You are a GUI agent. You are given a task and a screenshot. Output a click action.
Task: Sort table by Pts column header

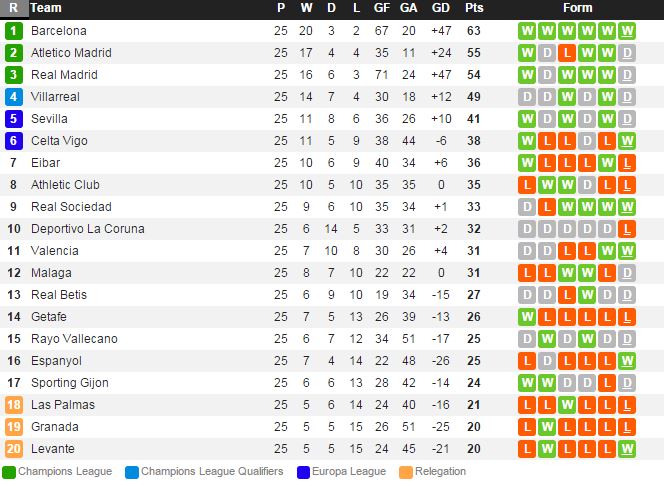click(x=474, y=8)
